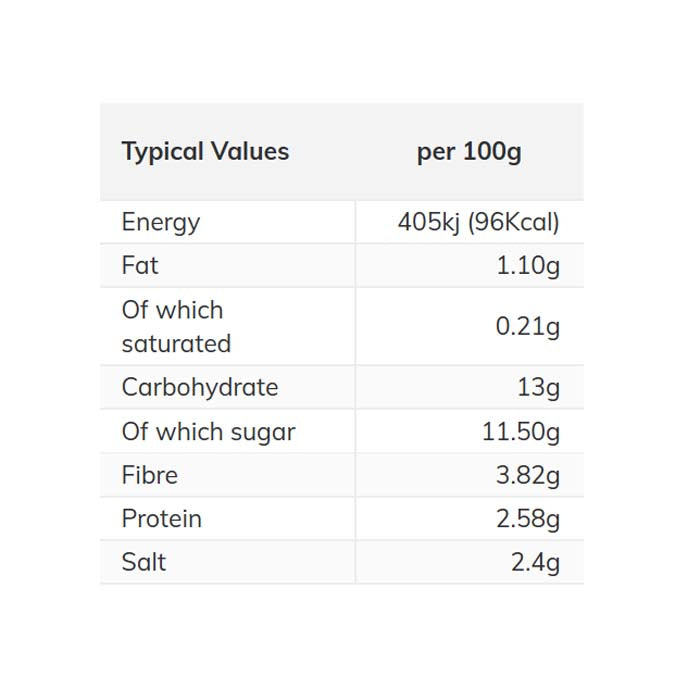Select the Carbohydrate row label
The width and height of the screenshot is (700, 700).
(x=200, y=387)
